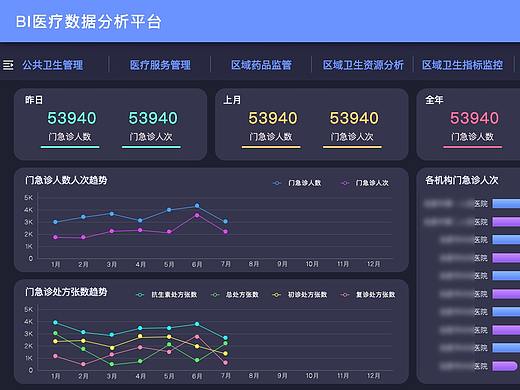Click the 全年 card heading

pyautogui.click(x=434, y=100)
